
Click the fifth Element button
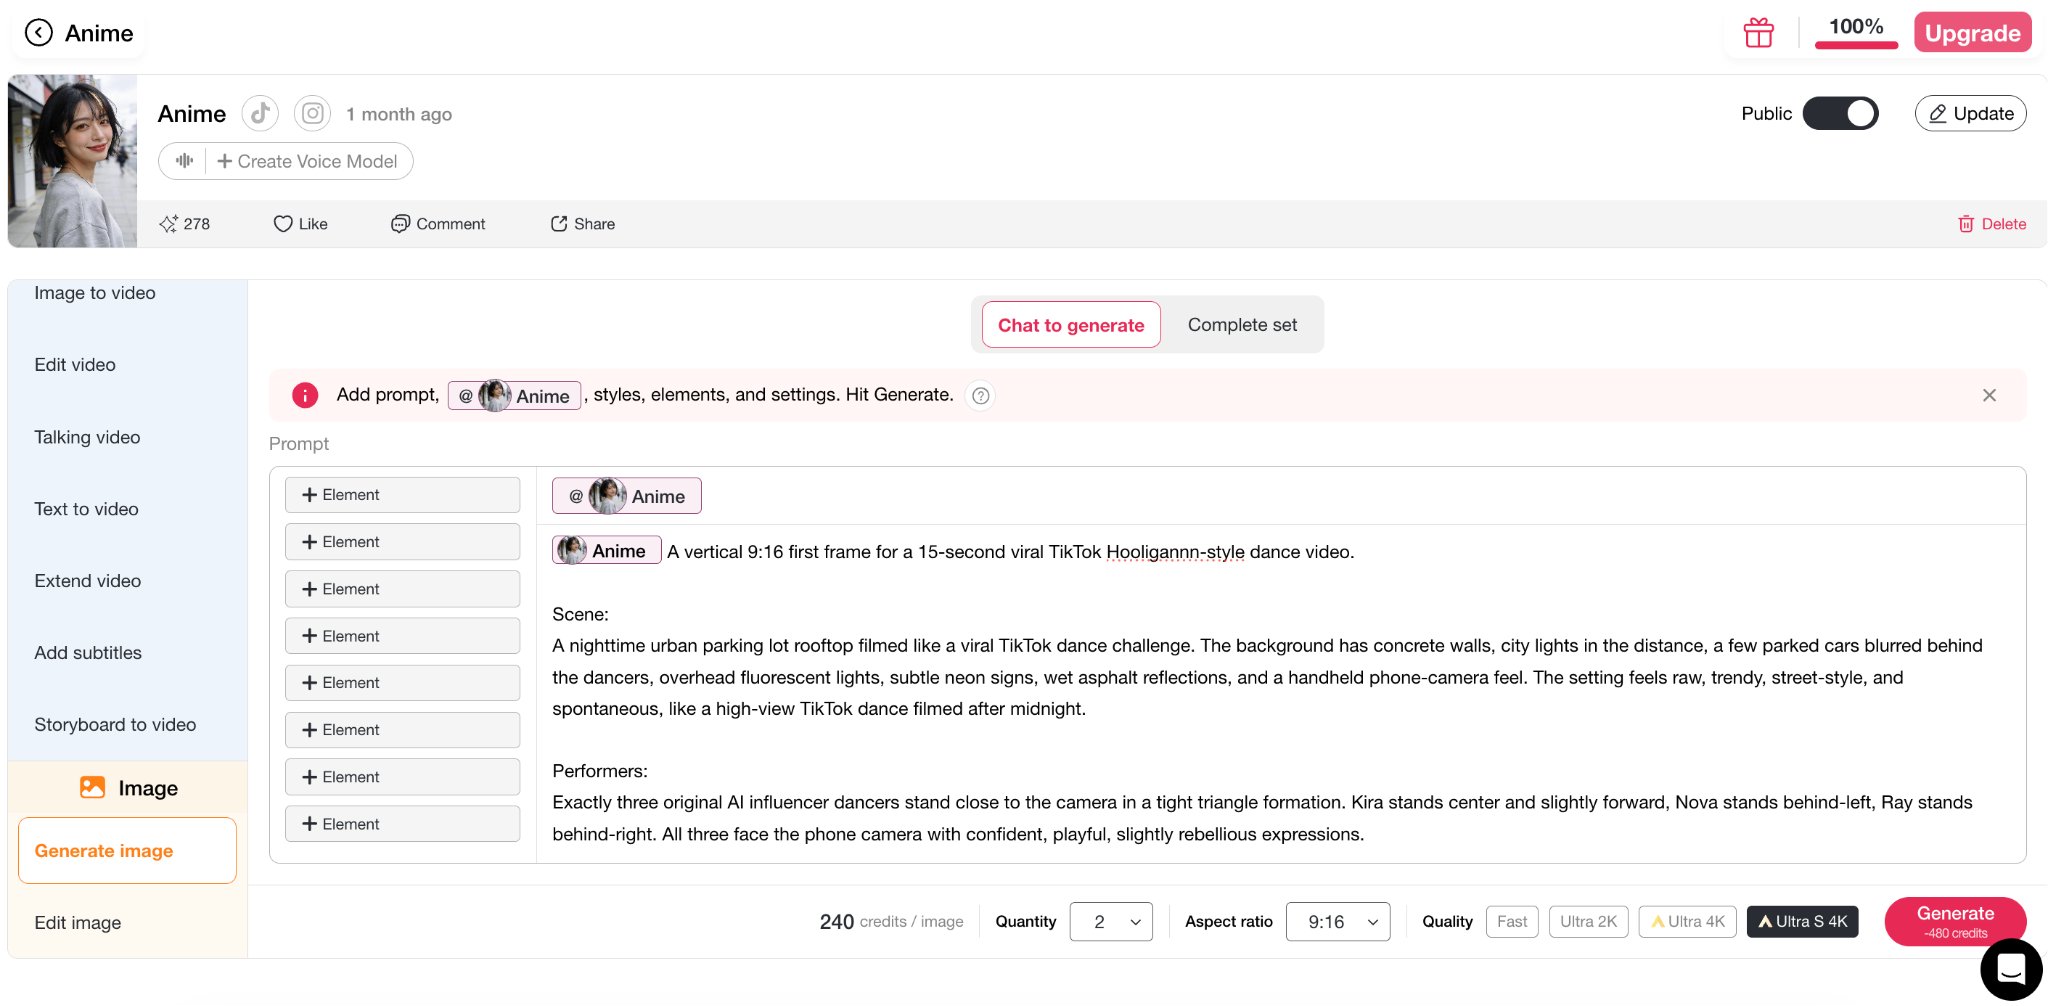tap(402, 683)
